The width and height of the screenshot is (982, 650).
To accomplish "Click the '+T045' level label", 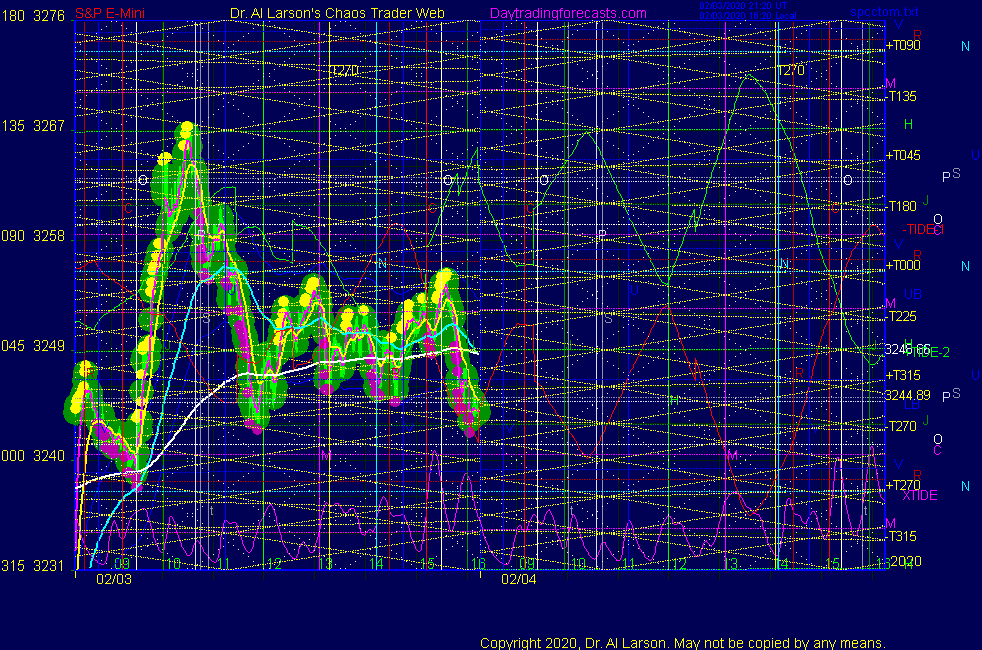I will (x=902, y=155).
